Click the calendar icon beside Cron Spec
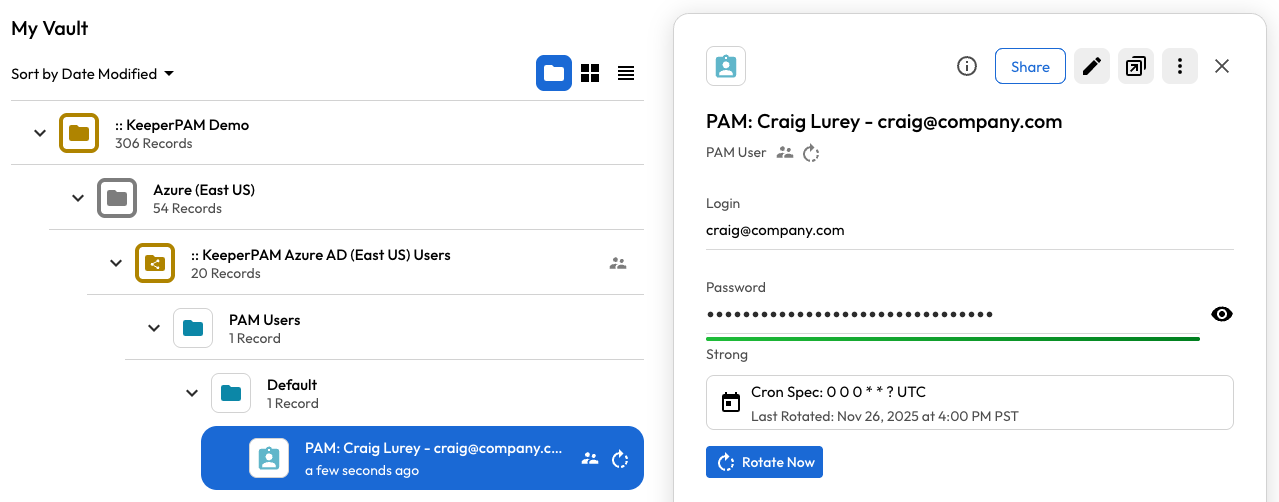This screenshot has width=1279, height=502. (731, 403)
